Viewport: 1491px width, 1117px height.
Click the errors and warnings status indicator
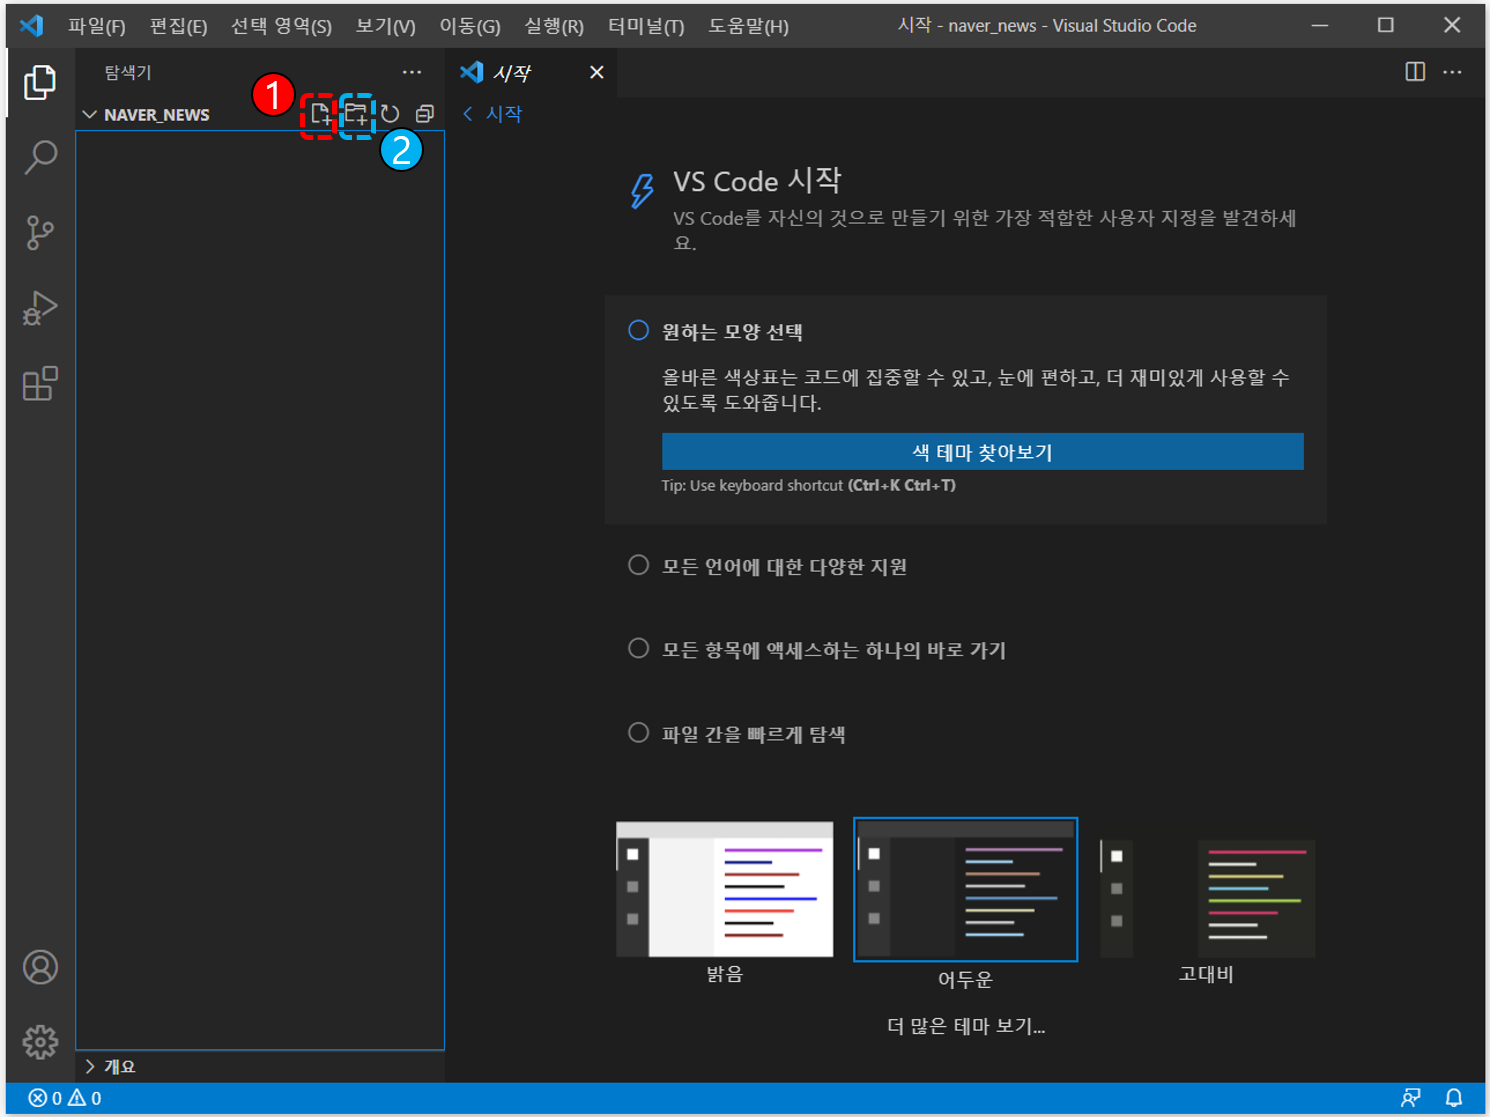point(65,1098)
